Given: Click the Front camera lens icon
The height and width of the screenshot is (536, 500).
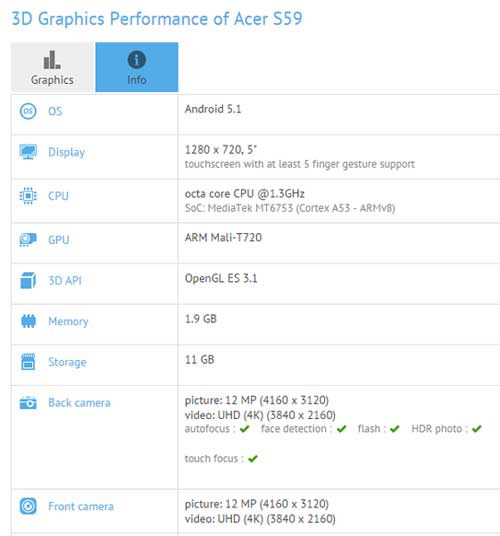Looking at the screenshot, I should tap(28, 506).
